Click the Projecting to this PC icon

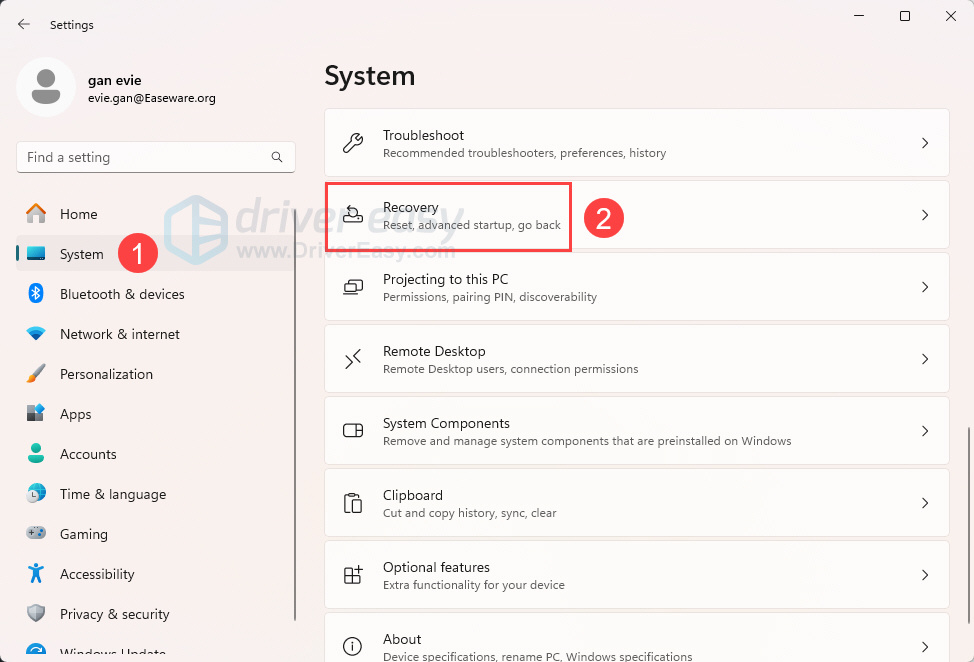(353, 287)
